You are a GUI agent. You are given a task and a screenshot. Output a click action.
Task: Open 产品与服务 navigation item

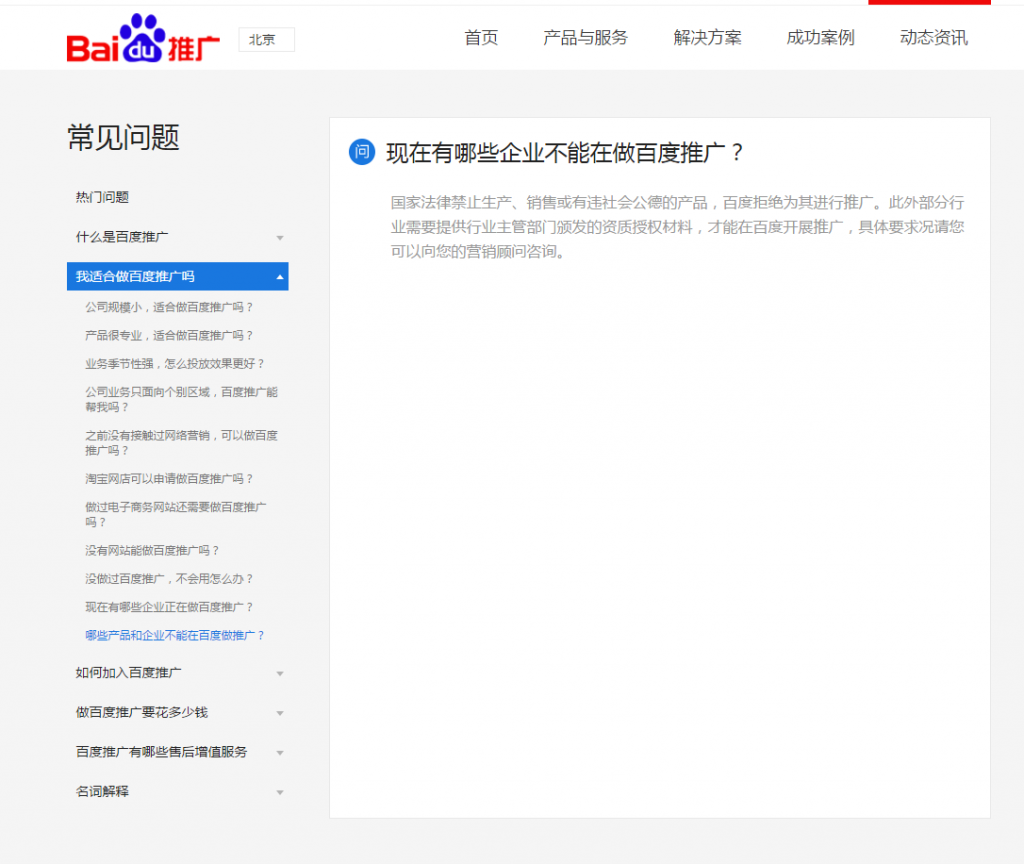(x=585, y=38)
